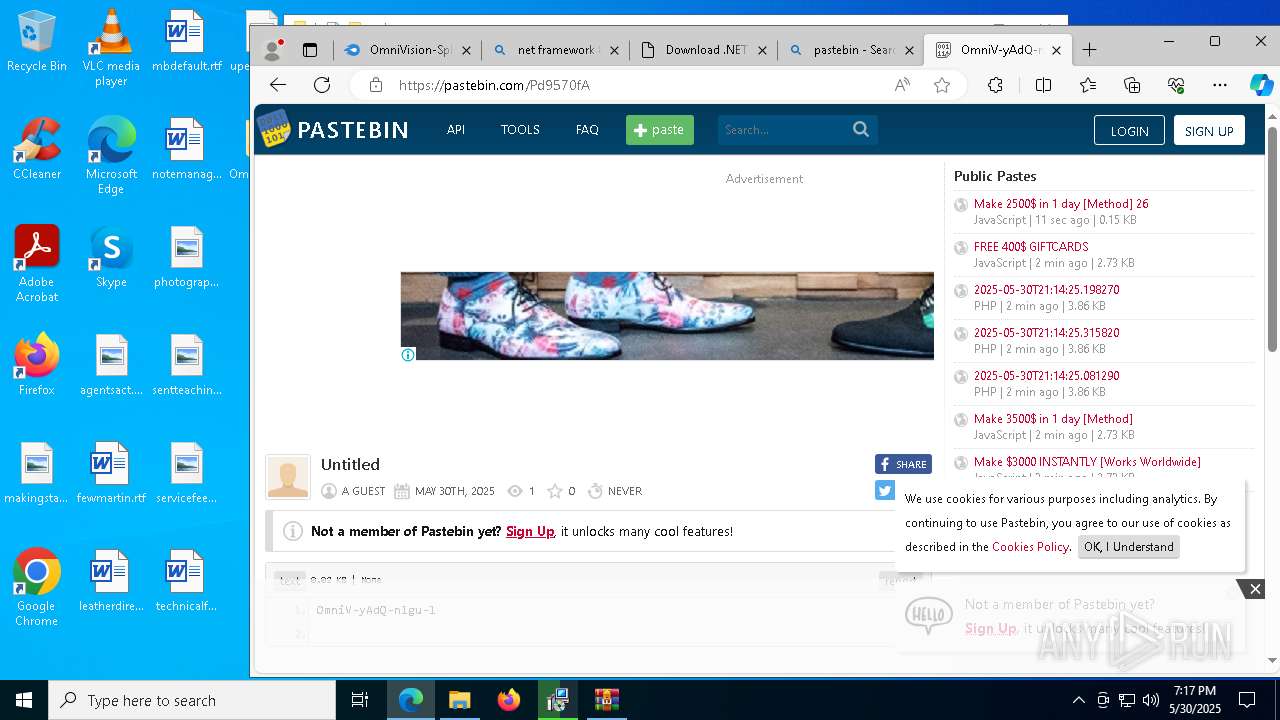Click the Read aloud icon in address bar
Viewport: 1280px width, 720px height.
(x=902, y=85)
